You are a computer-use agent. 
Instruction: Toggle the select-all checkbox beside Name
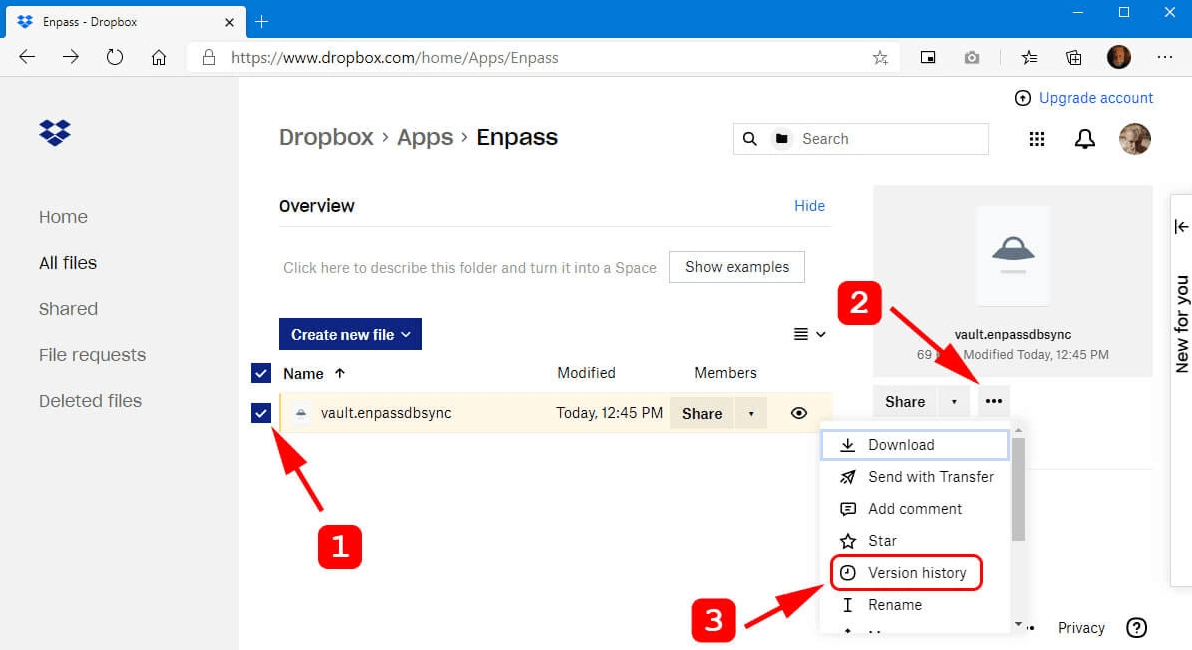261,373
